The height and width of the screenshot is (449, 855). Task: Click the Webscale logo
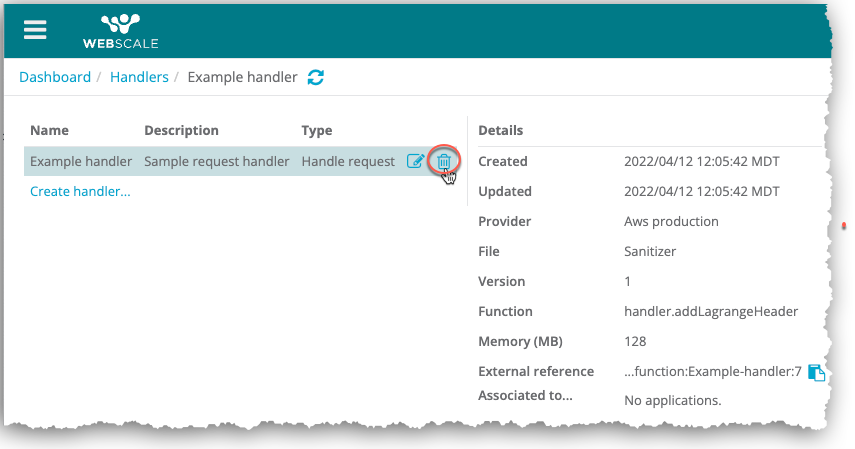pos(120,30)
